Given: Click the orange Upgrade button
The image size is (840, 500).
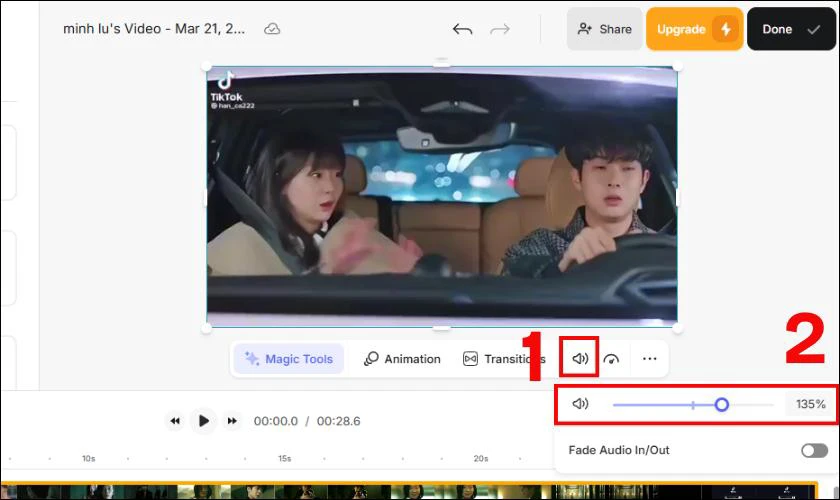Looking at the screenshot, I should pyautogui.click(x=694, y=29).
